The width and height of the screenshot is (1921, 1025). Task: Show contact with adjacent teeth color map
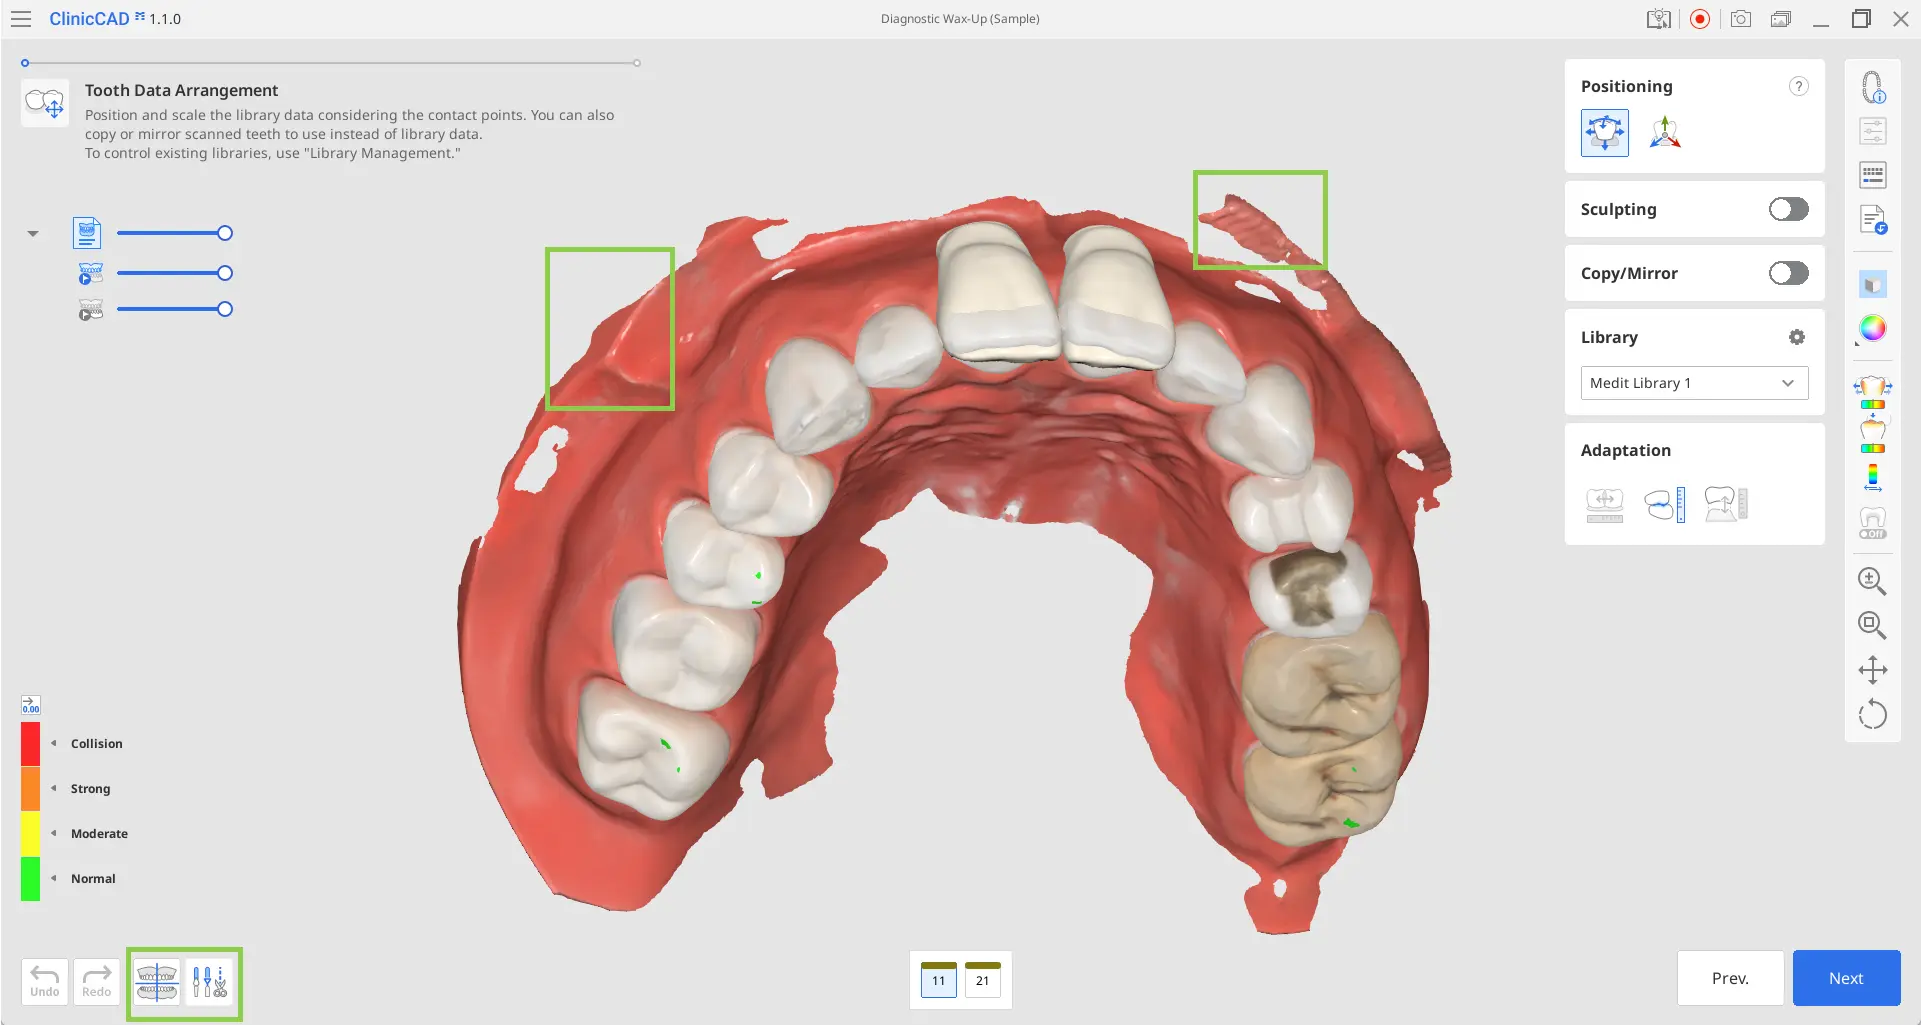point(1873,392)
